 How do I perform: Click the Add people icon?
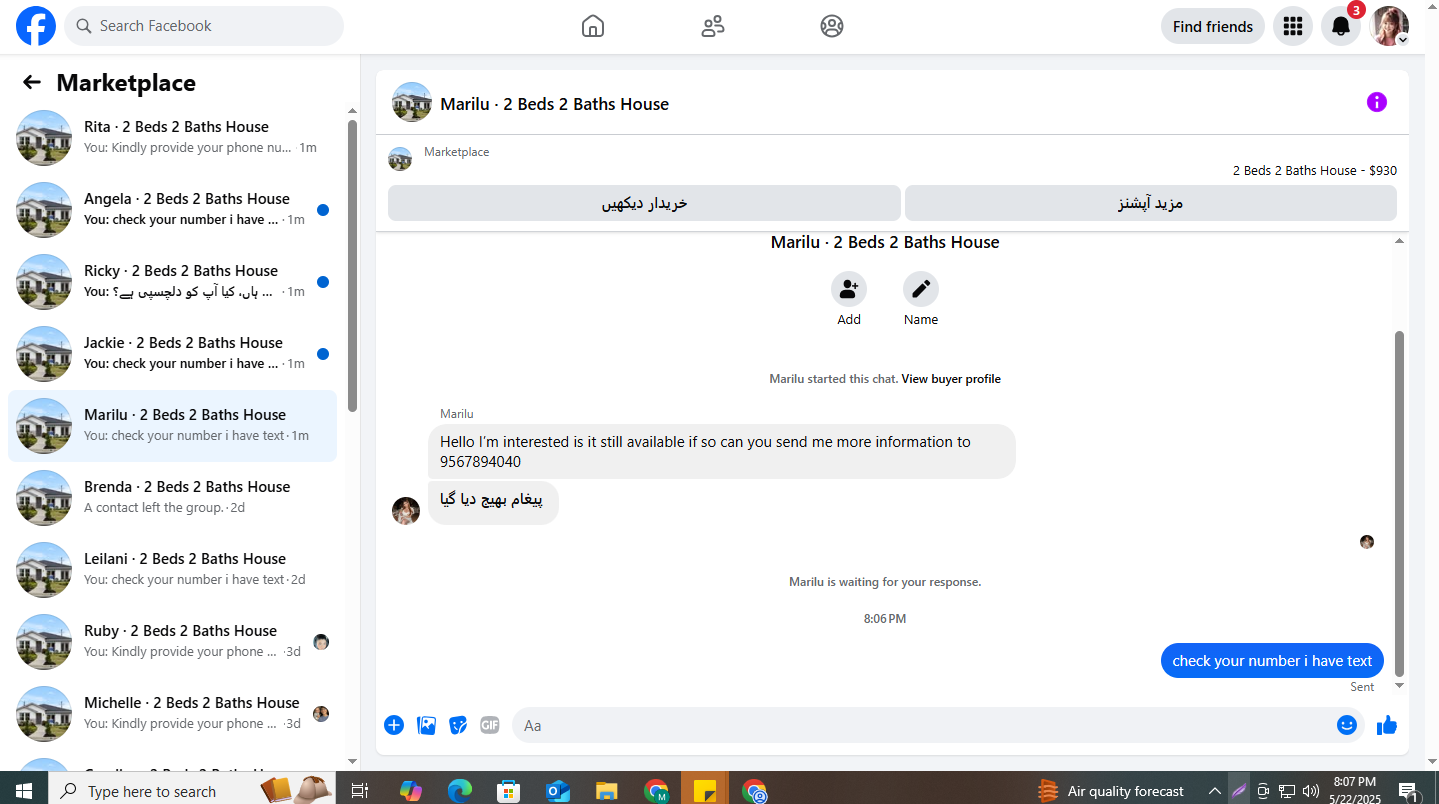[x=849, y=289]
